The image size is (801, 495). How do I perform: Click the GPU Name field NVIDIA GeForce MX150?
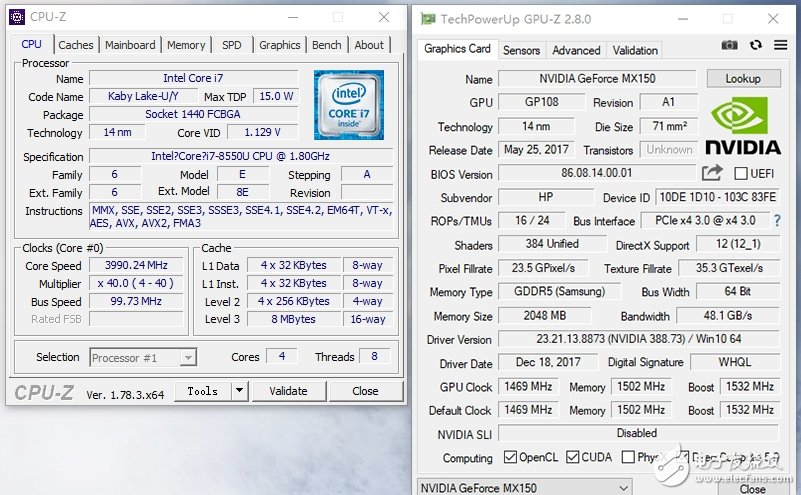pos(597,79)
